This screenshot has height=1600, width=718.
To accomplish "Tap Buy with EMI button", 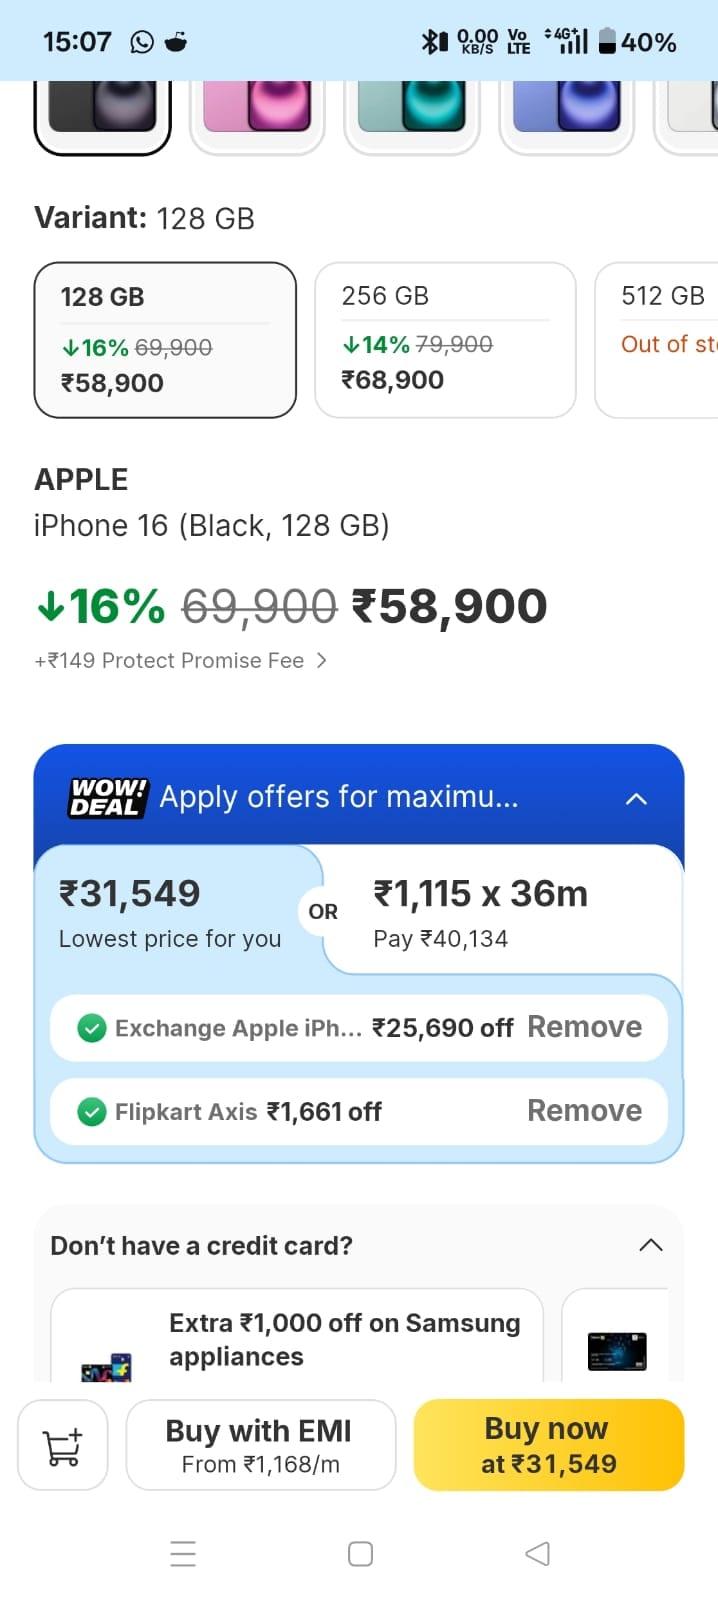I will 260,1445.
